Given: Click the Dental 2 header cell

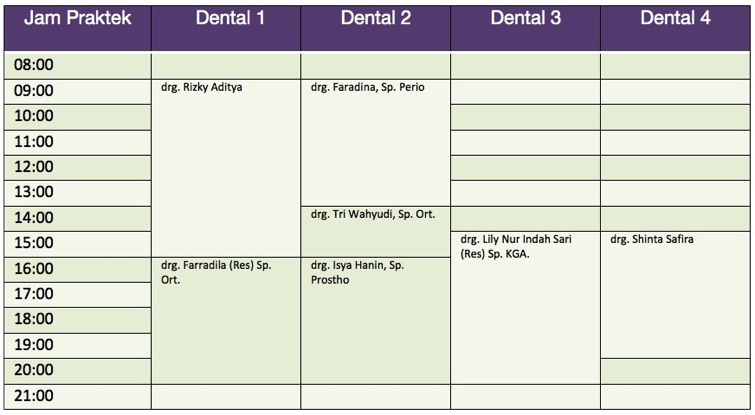Looking at the screenshot, I should pos(375,19).
